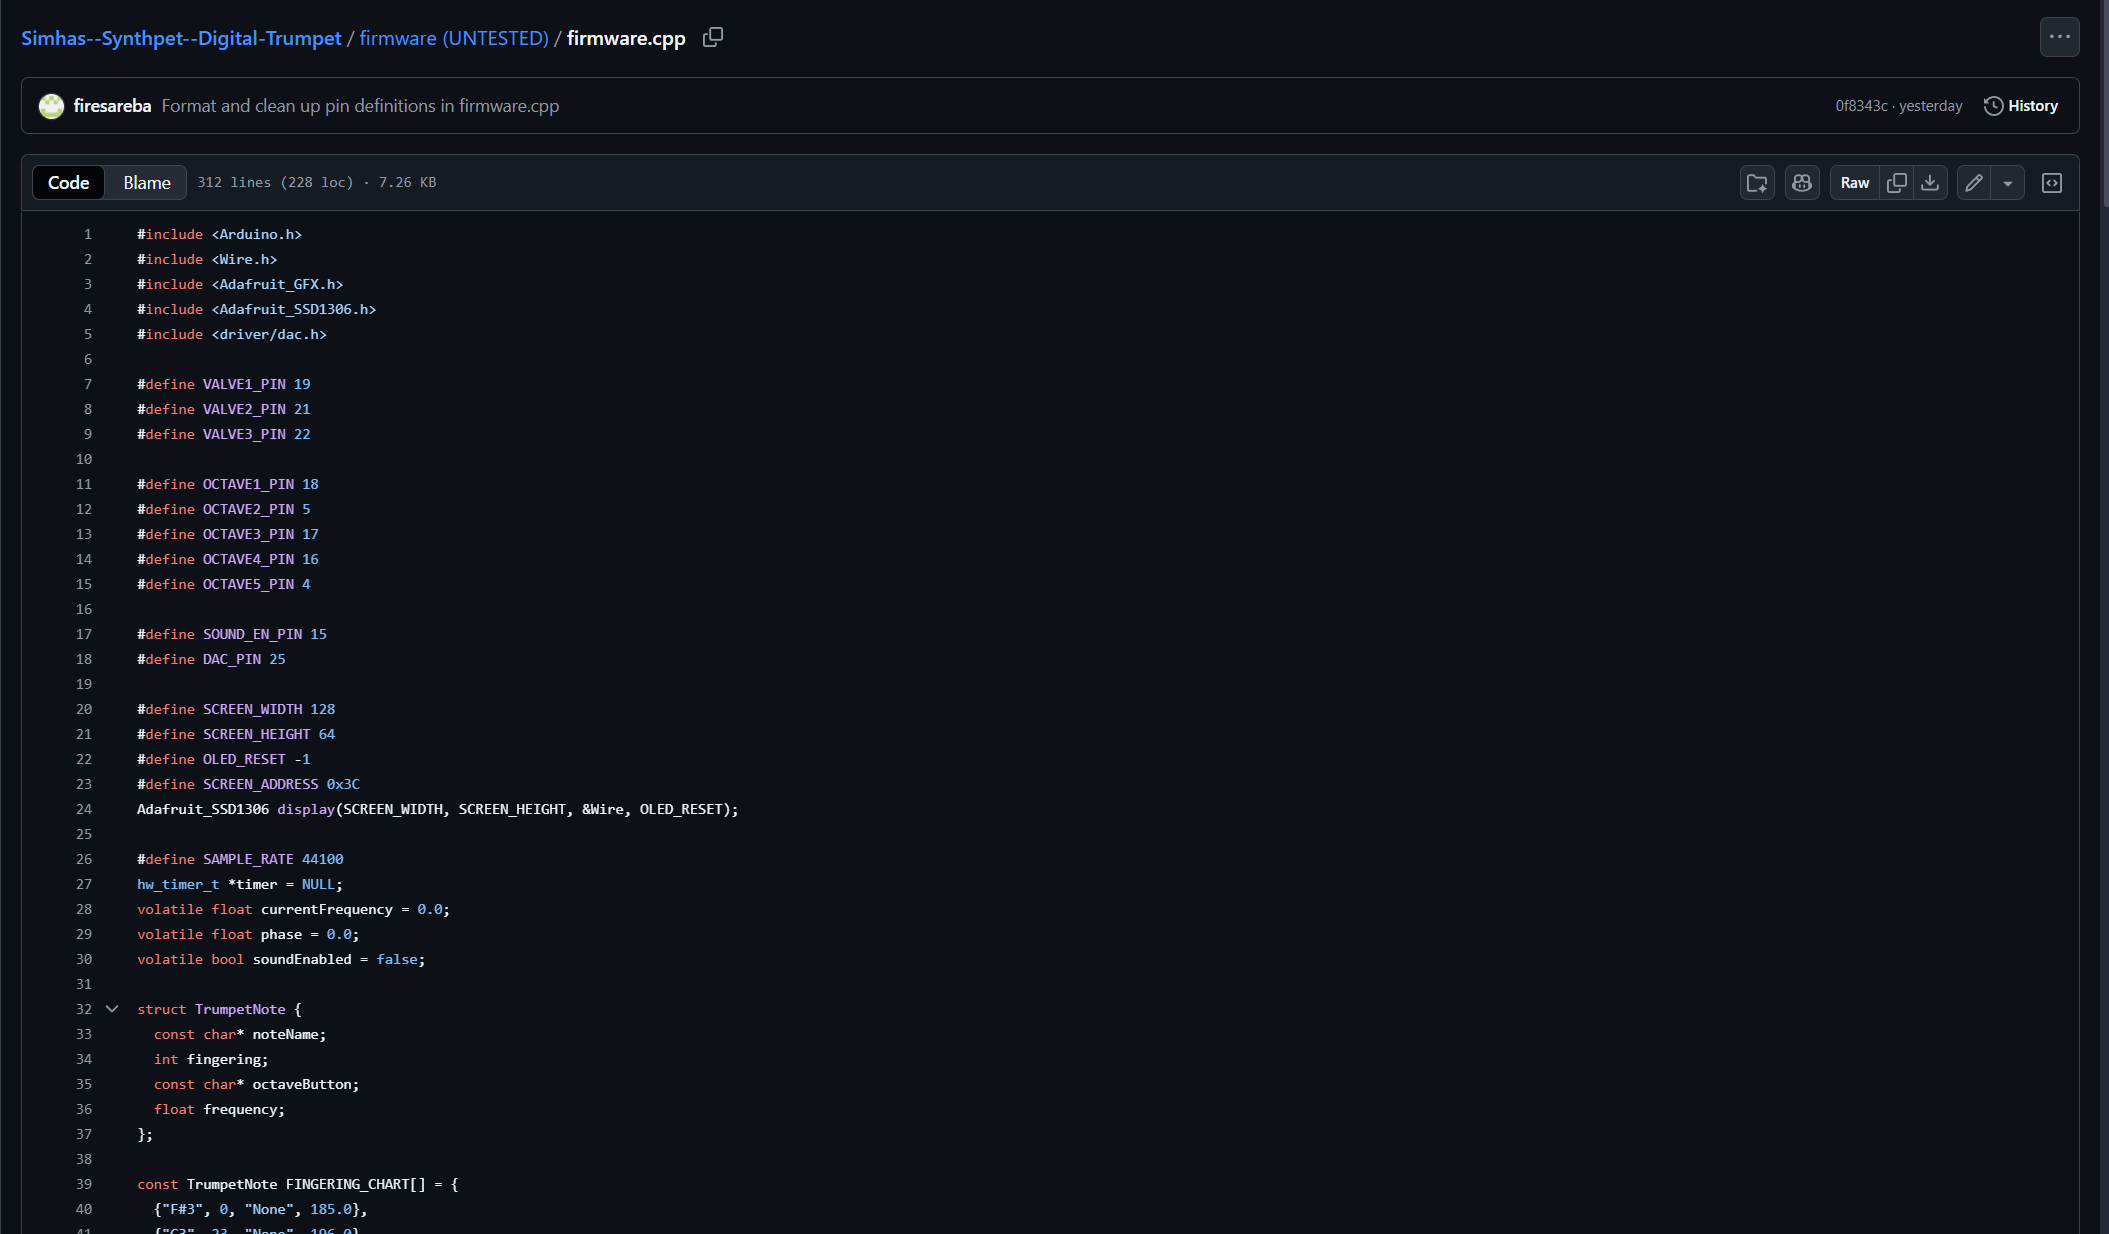Viewport: 2109px width, 1234px height.
Task: Click the firesareba avatar image
Action: (51, 106)
